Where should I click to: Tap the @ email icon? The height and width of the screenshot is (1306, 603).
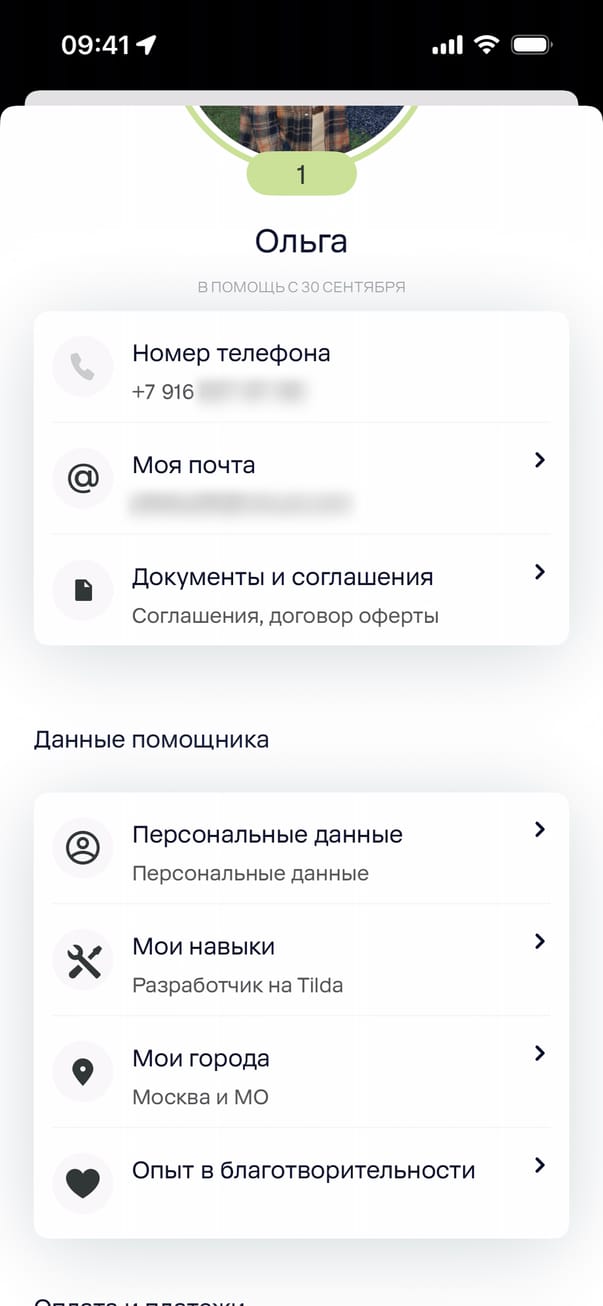[x=82, y=479]
